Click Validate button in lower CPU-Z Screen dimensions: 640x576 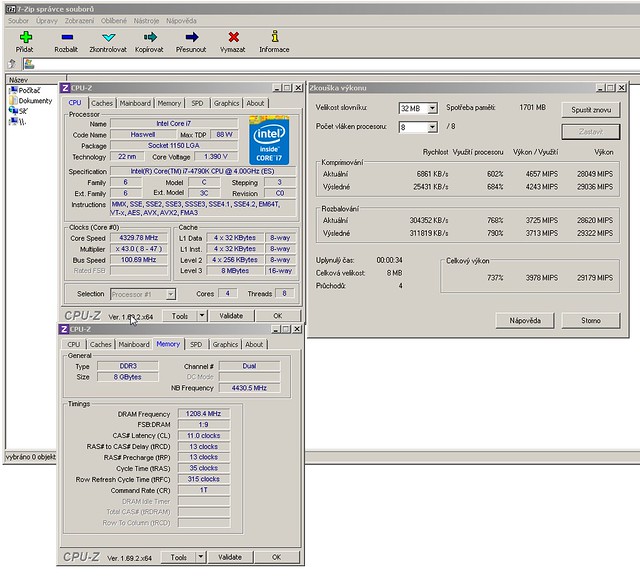230,557
